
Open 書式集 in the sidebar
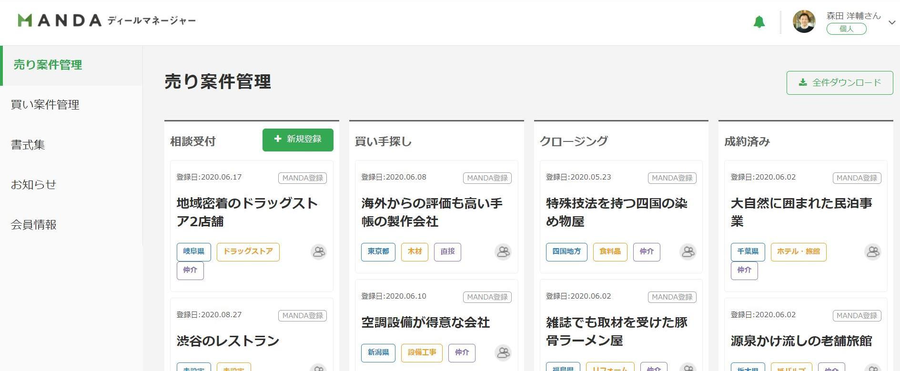click(71, 145)
